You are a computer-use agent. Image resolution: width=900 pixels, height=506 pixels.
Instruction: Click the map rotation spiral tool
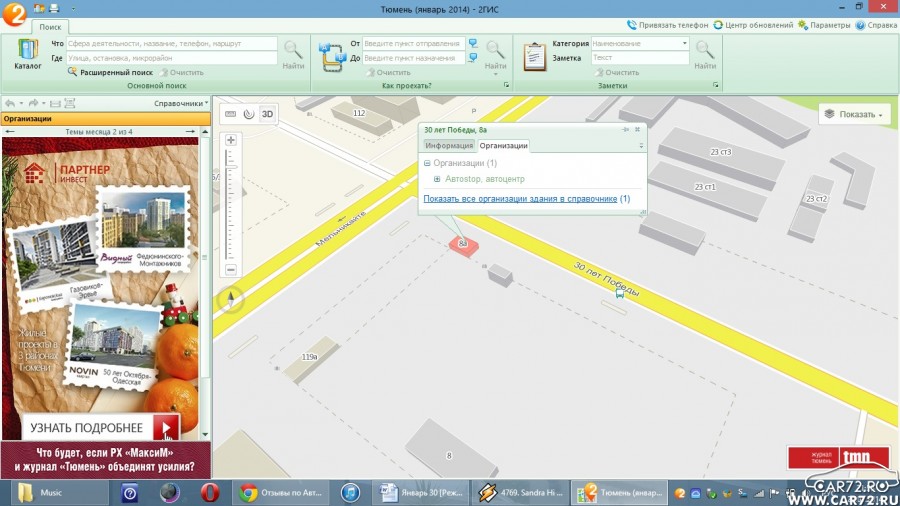click(249, 114)
